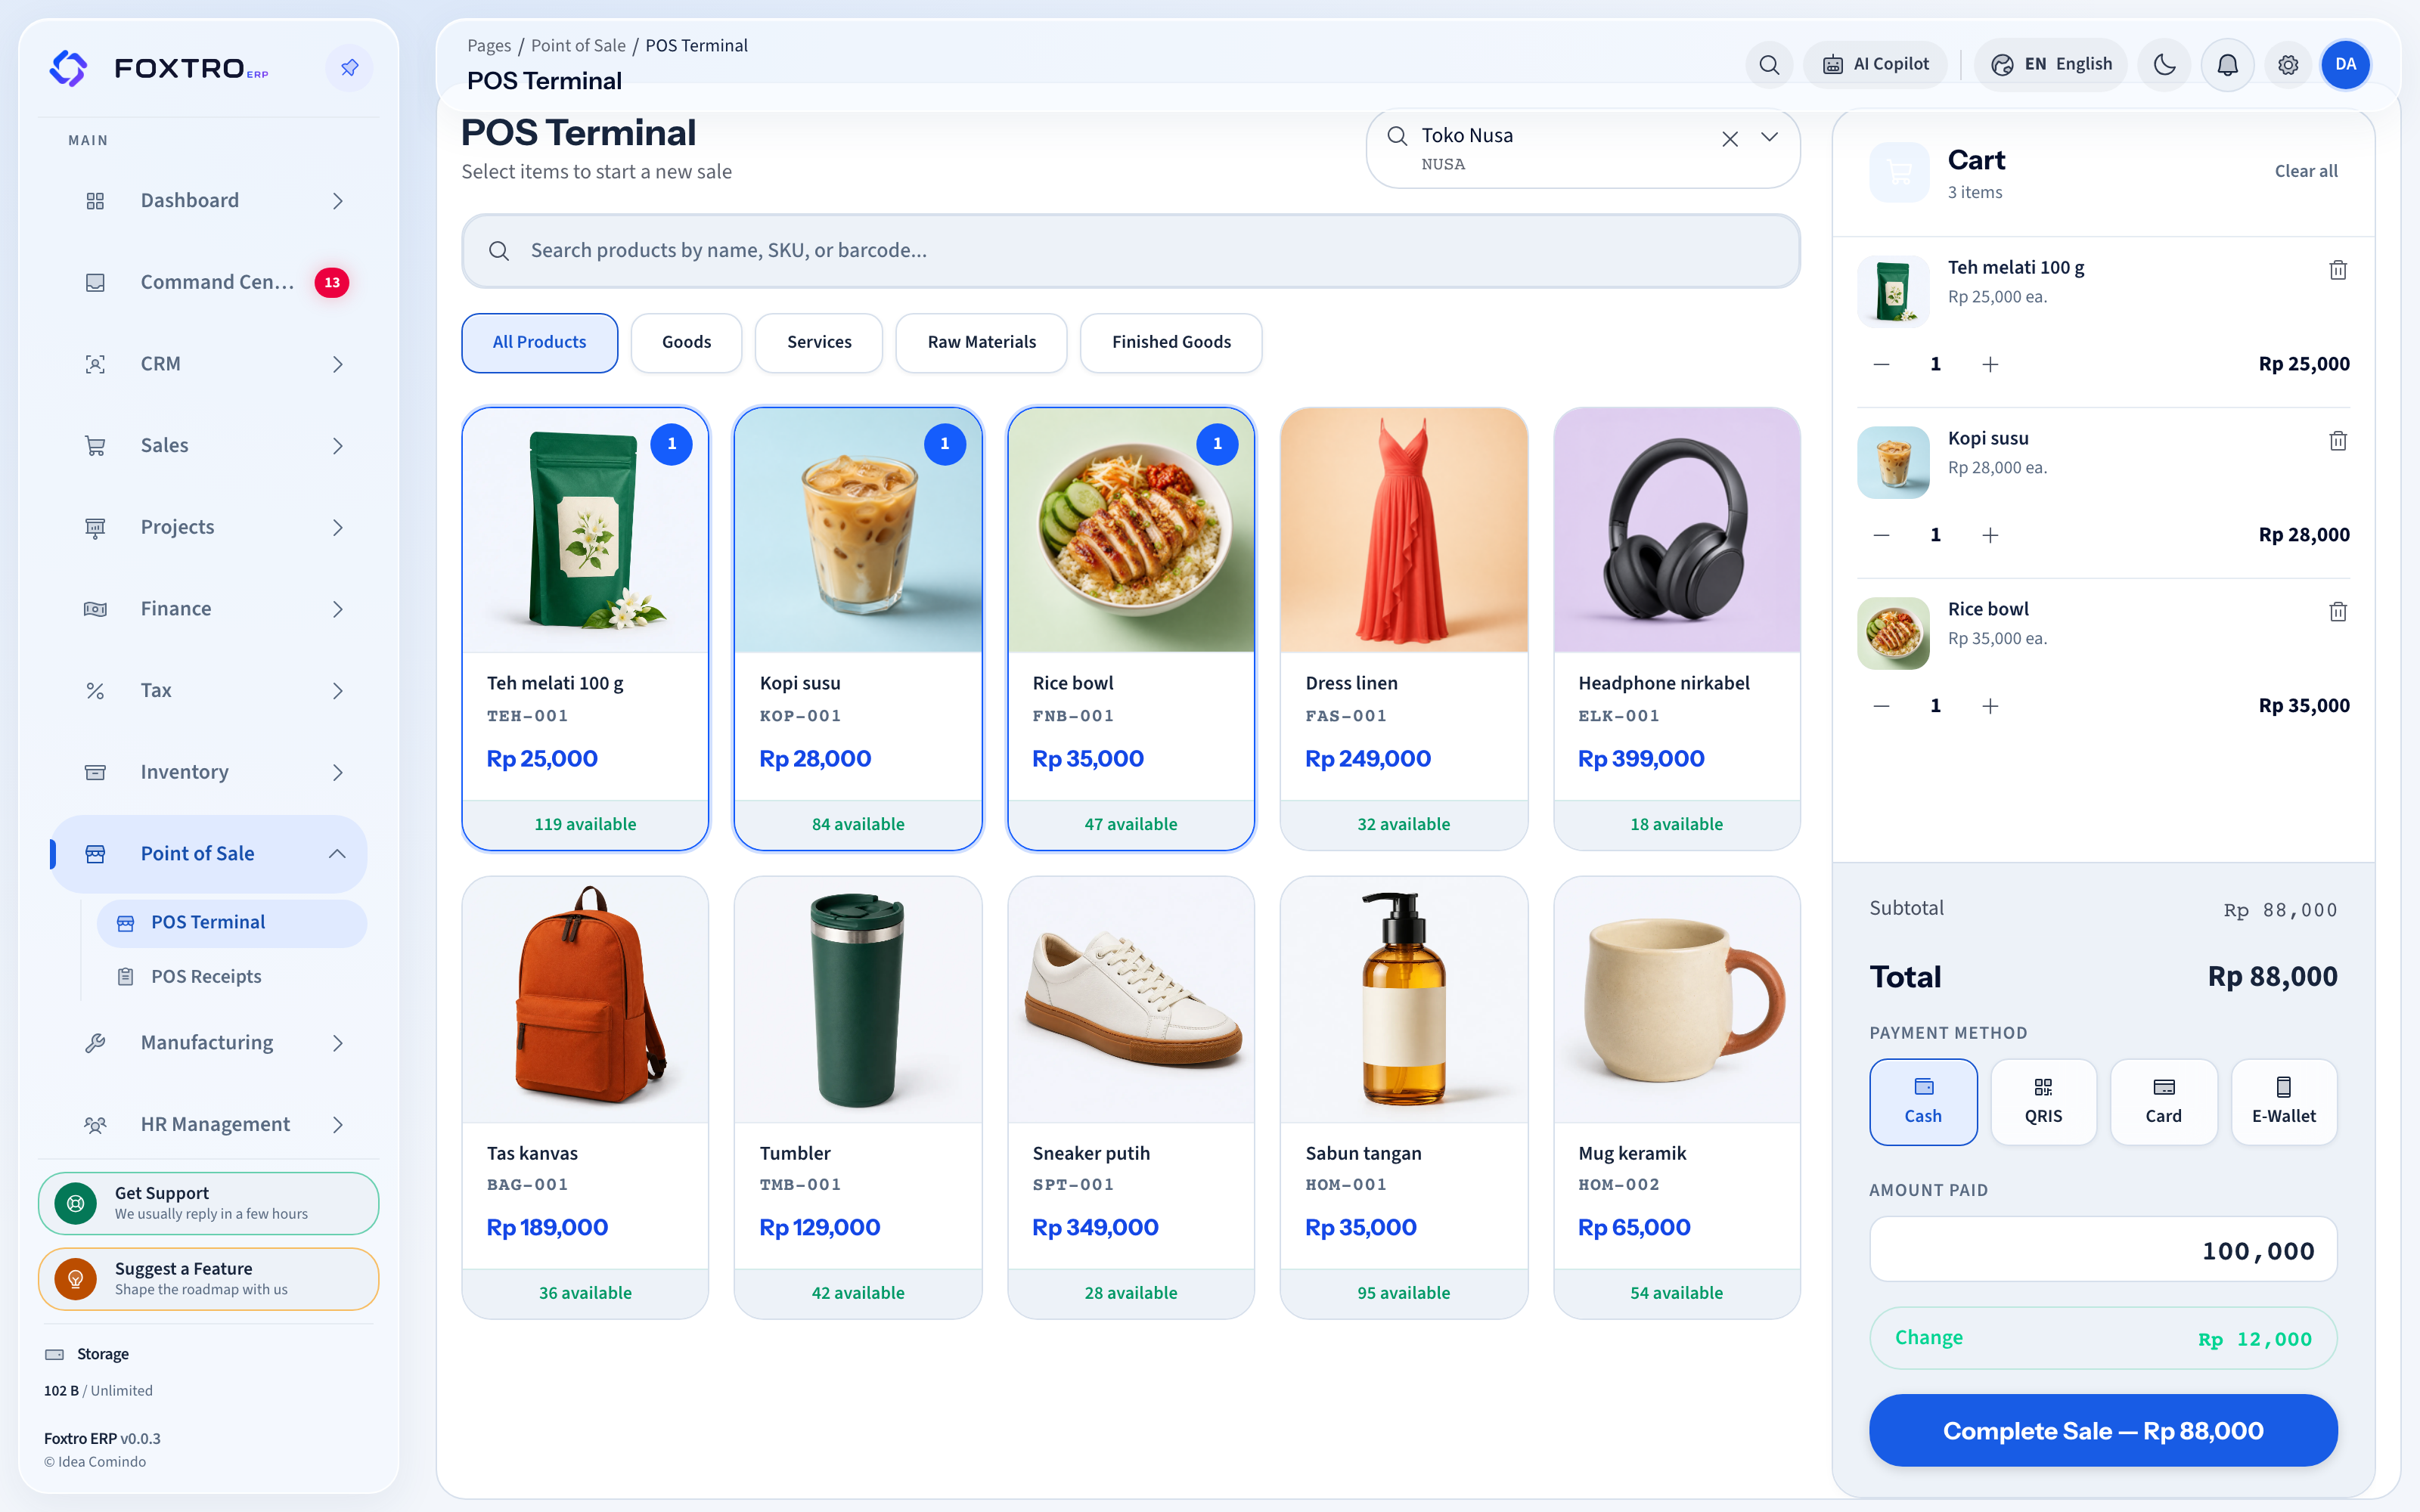This screenshot has width=2420, height=1512.
Task: Open POS Receipts page
Action: point(232,977)
